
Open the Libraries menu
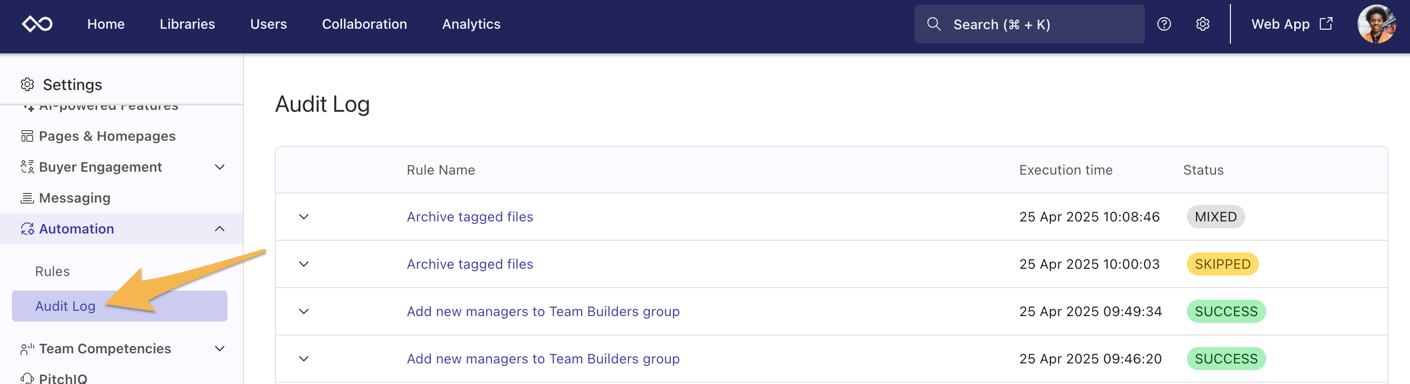pyautogui.click(x=187, y=24)
